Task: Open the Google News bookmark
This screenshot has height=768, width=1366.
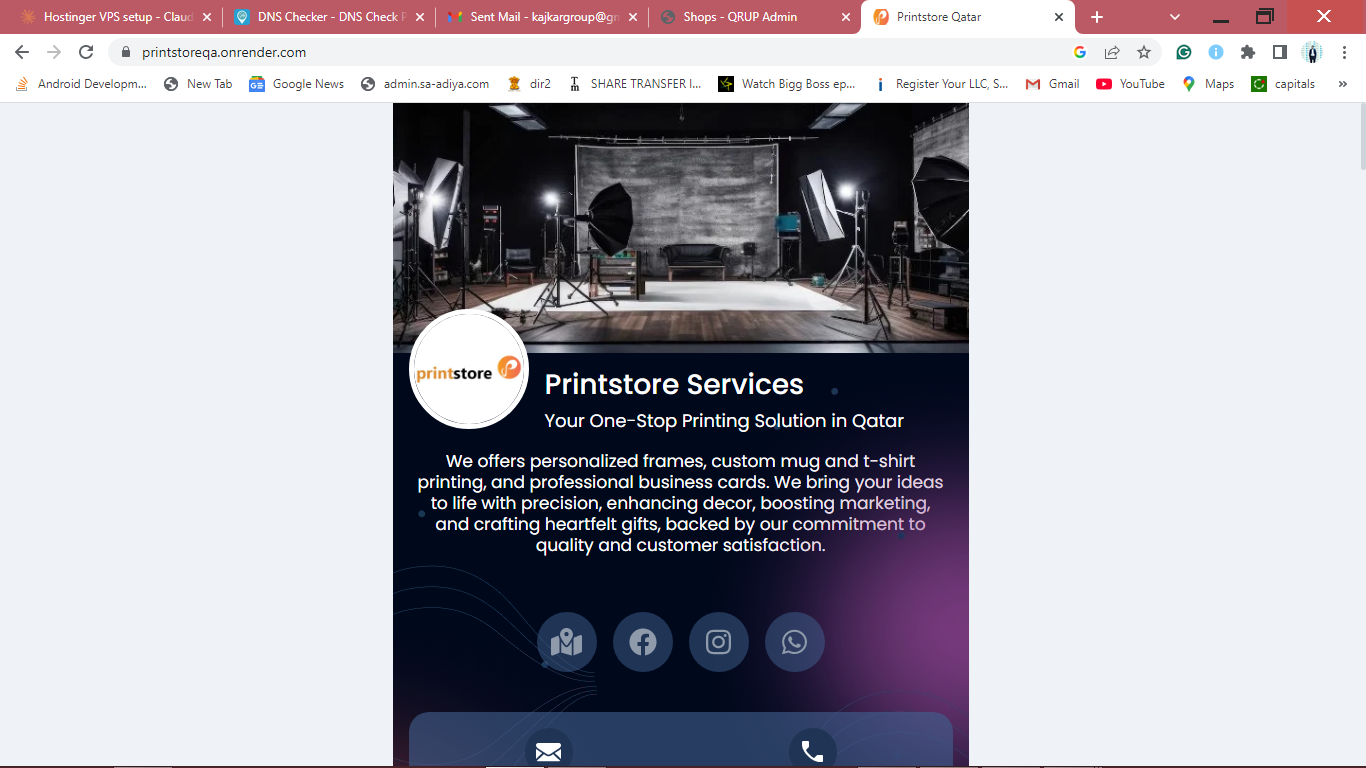Action: [x=297, y=84]
